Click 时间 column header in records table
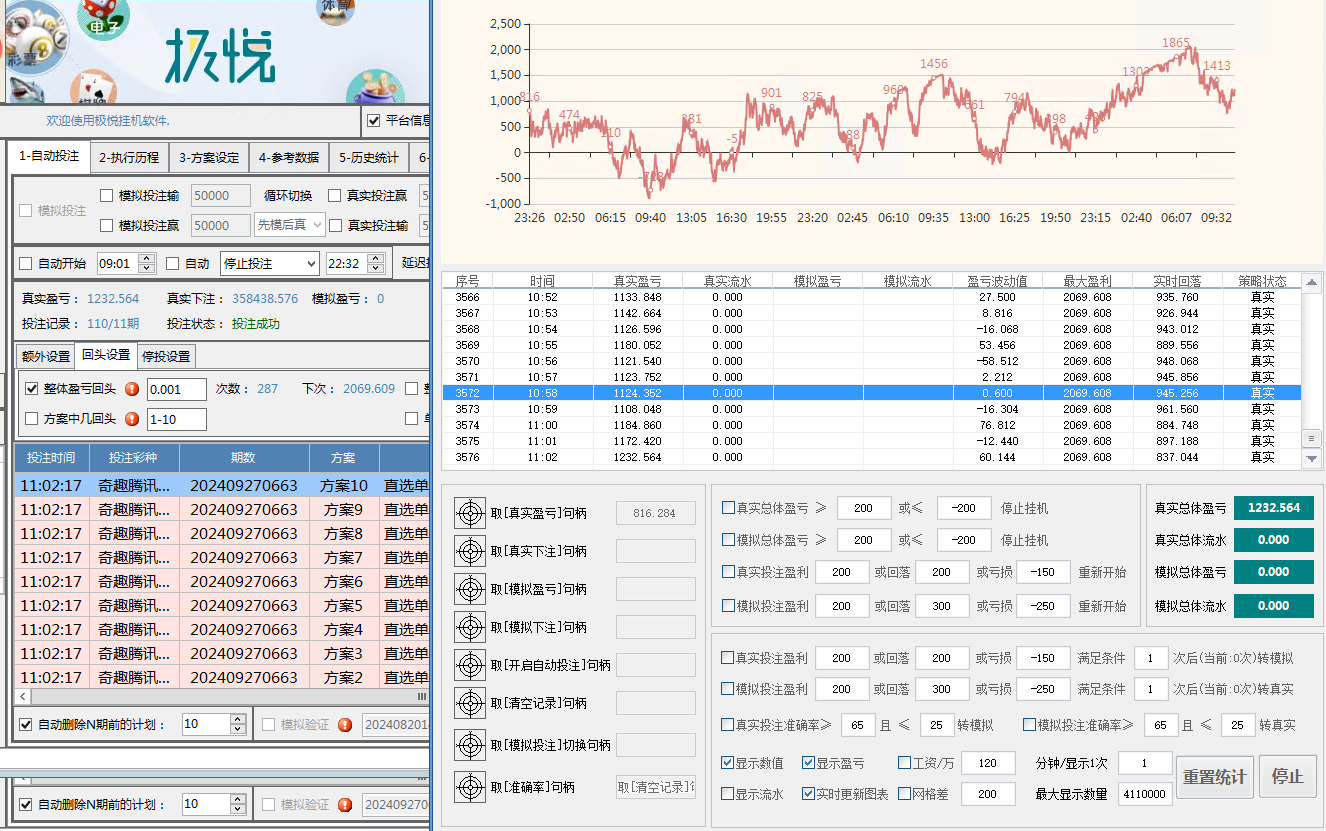Viewport: 1326px width, 831px height. (543, 281)
